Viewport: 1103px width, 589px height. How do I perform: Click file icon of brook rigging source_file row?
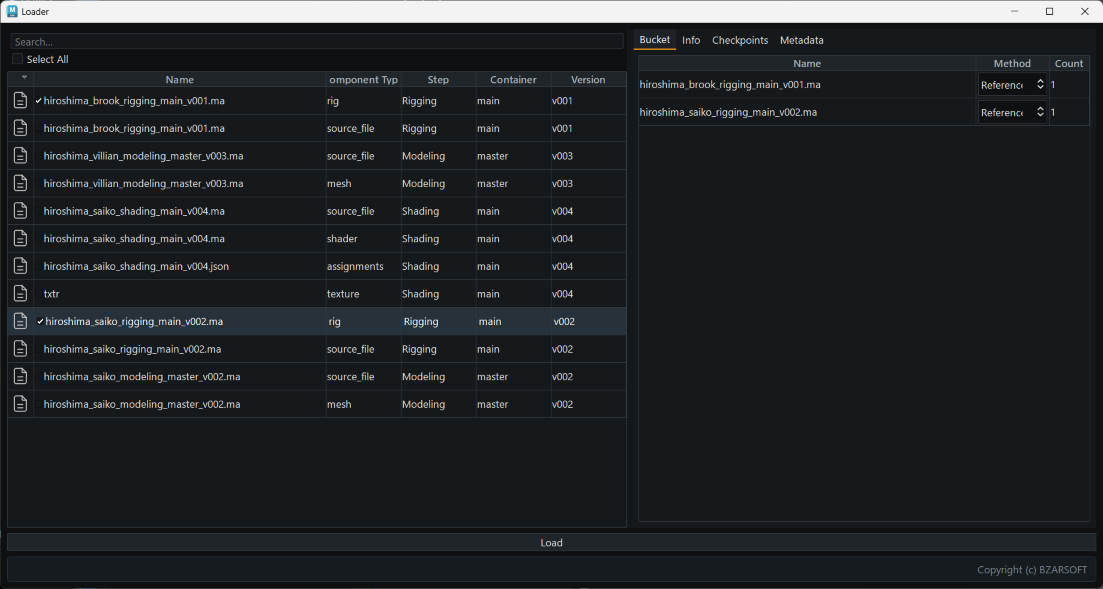coord(21,128)
